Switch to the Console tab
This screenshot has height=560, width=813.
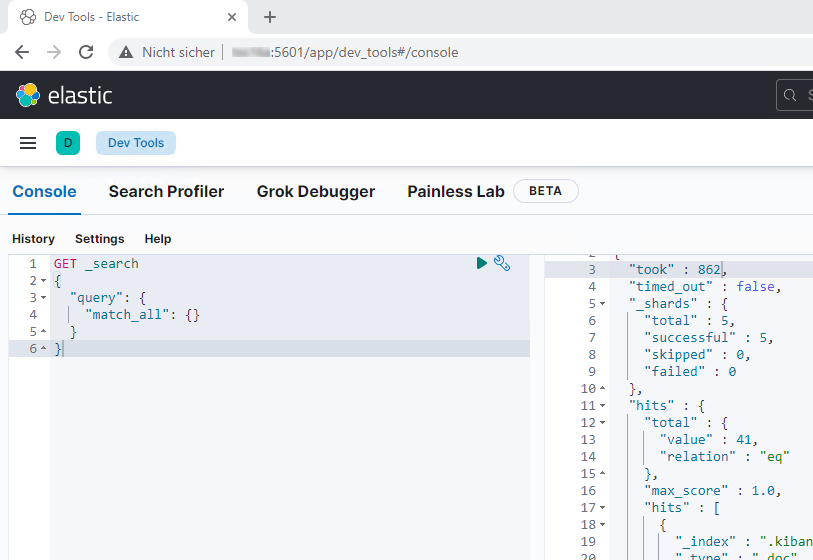(x=45, y=191)
